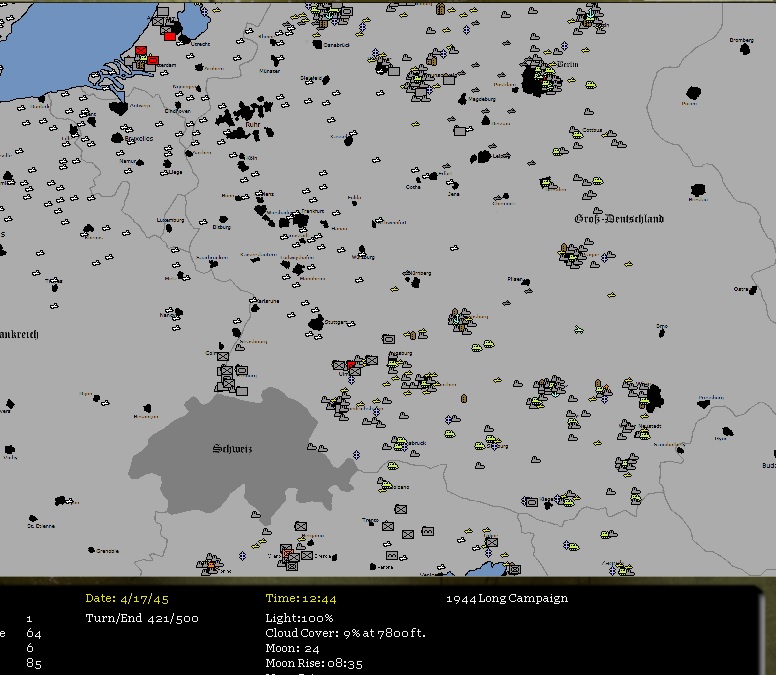This screenshot has height=675, width=776.
Task: Click the Luxembourg city marker
Action: pyautogui.click(x=169, y=228)
